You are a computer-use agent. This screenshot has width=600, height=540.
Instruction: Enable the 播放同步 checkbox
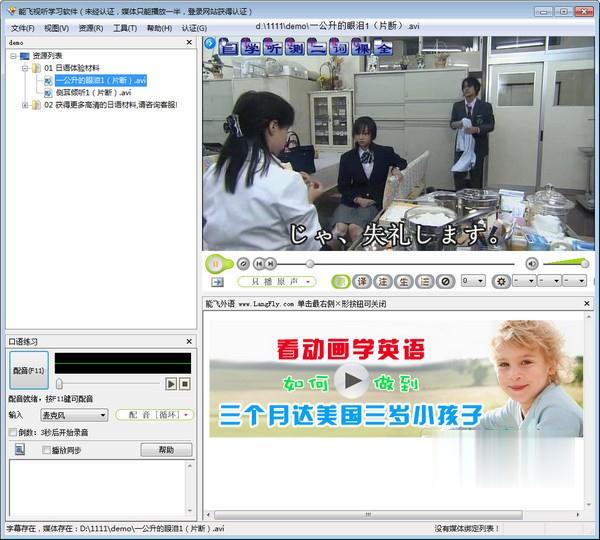pyautogui.click(x=46, y=450)
